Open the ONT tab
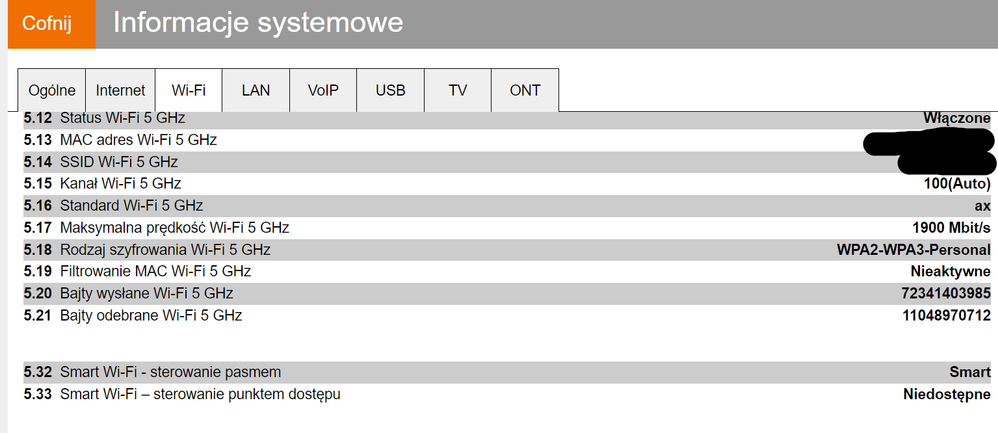998x433 pixels. [525, 90]
